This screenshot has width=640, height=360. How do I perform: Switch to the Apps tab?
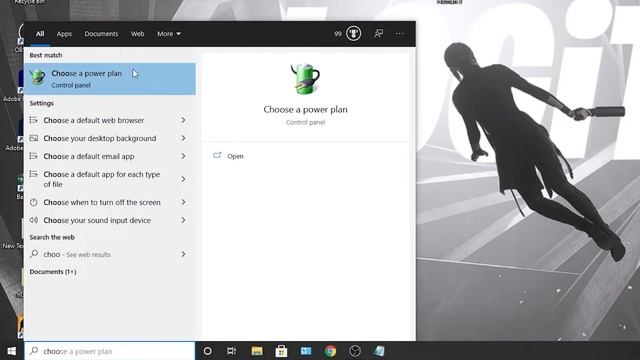[64, 34]
